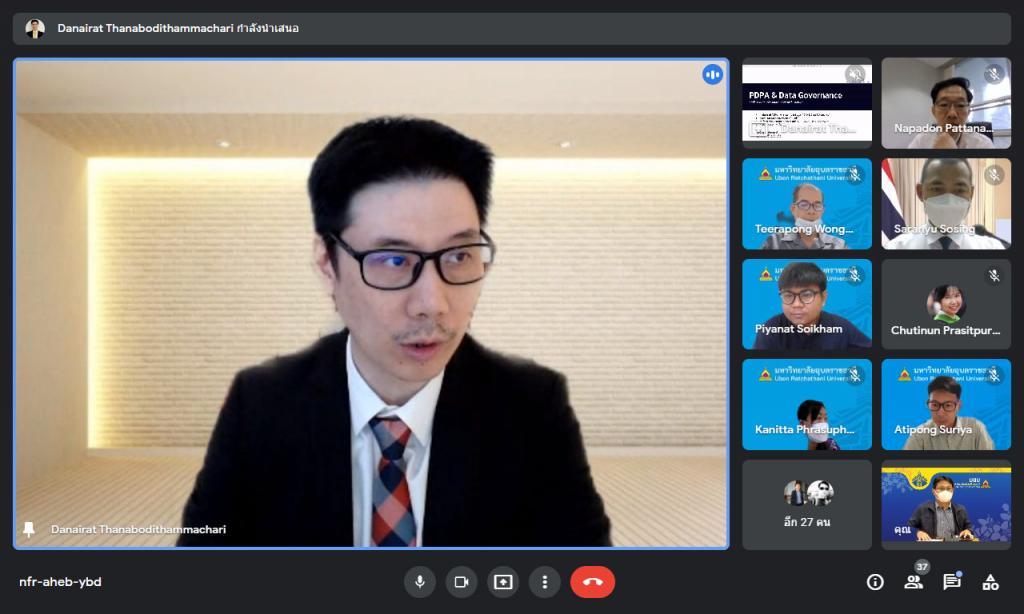Open the meeting details info icon

[x=875, y=582]
